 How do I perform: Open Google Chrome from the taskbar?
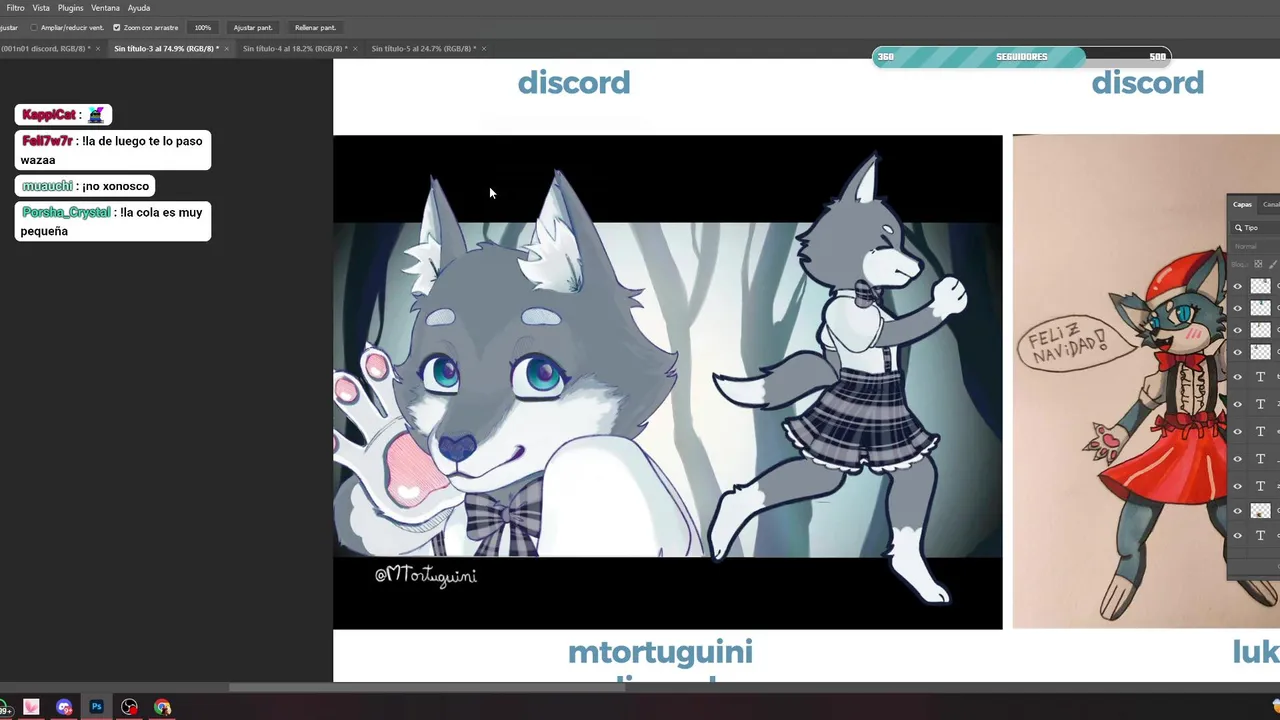[x=163, y=707]
